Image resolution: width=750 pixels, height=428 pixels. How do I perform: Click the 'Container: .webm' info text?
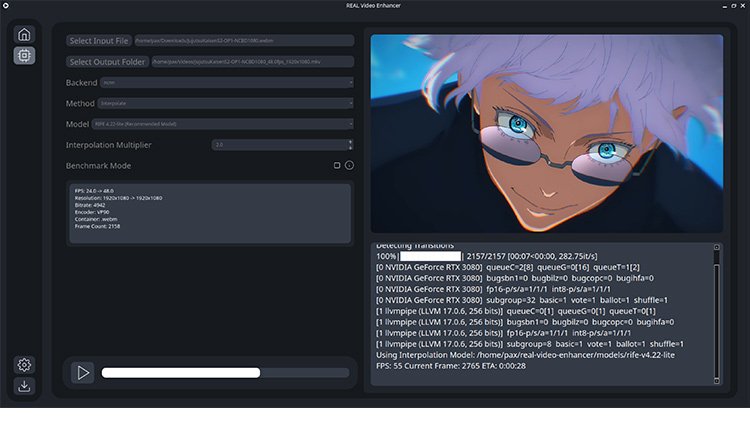[x=96, y=219]
